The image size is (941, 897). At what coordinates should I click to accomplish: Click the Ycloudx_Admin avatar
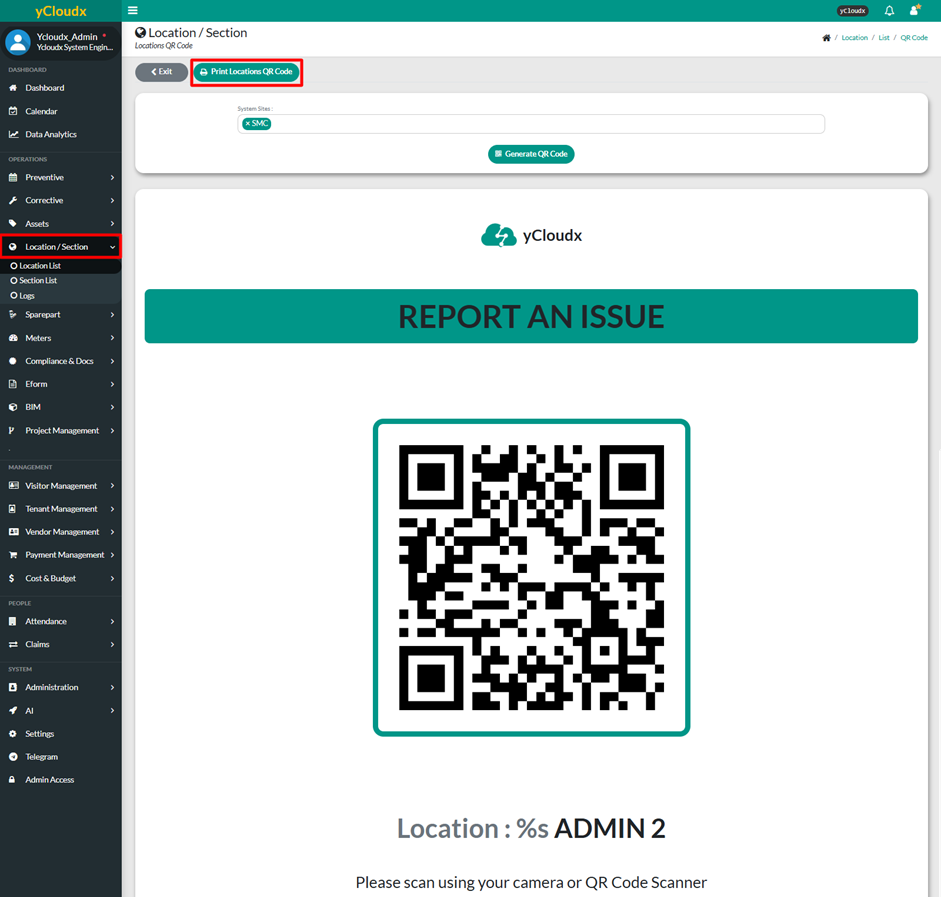(x=17, y=42)
